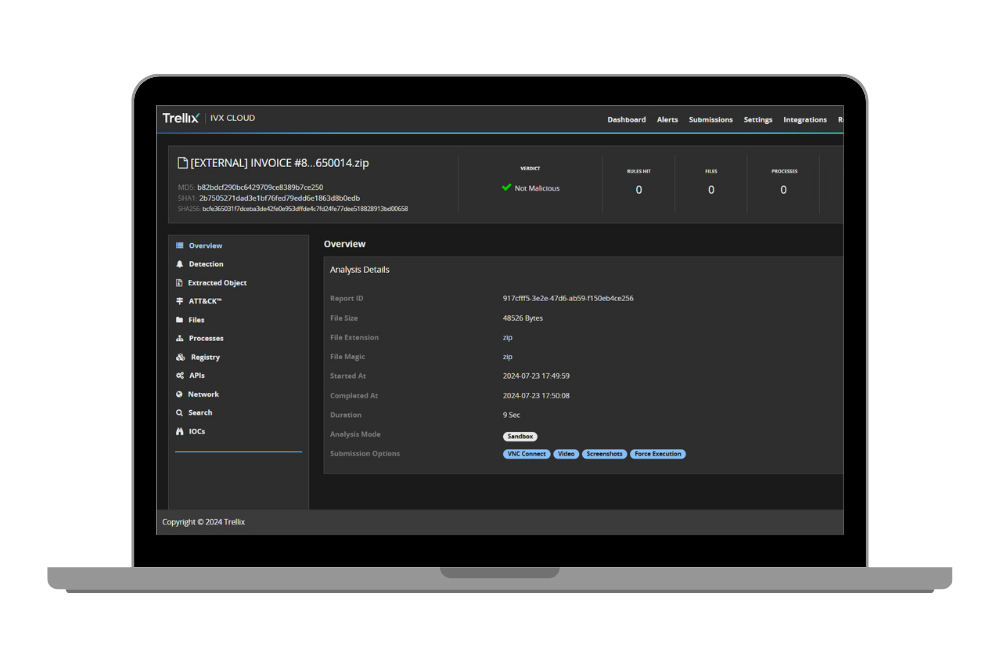Click the Network globe icon
This screenshot has width=1000, height=667.
(x=179, y=394)
